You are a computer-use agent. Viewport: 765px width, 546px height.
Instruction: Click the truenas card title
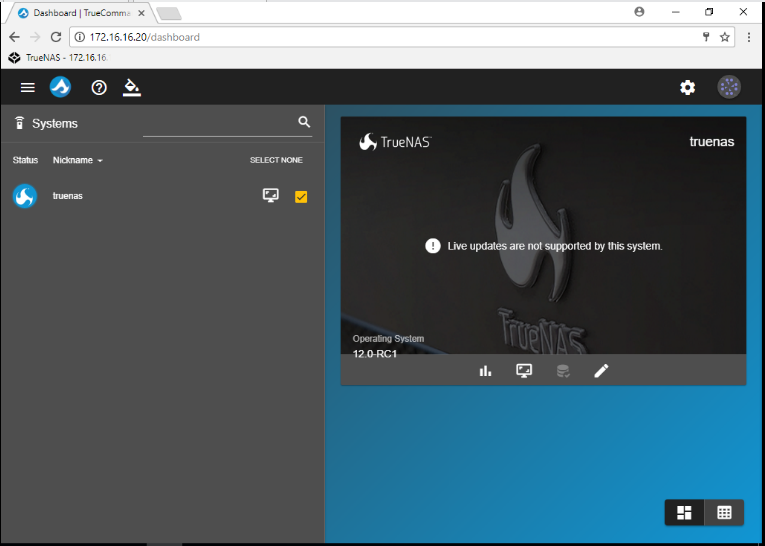(x=711, y=142)
